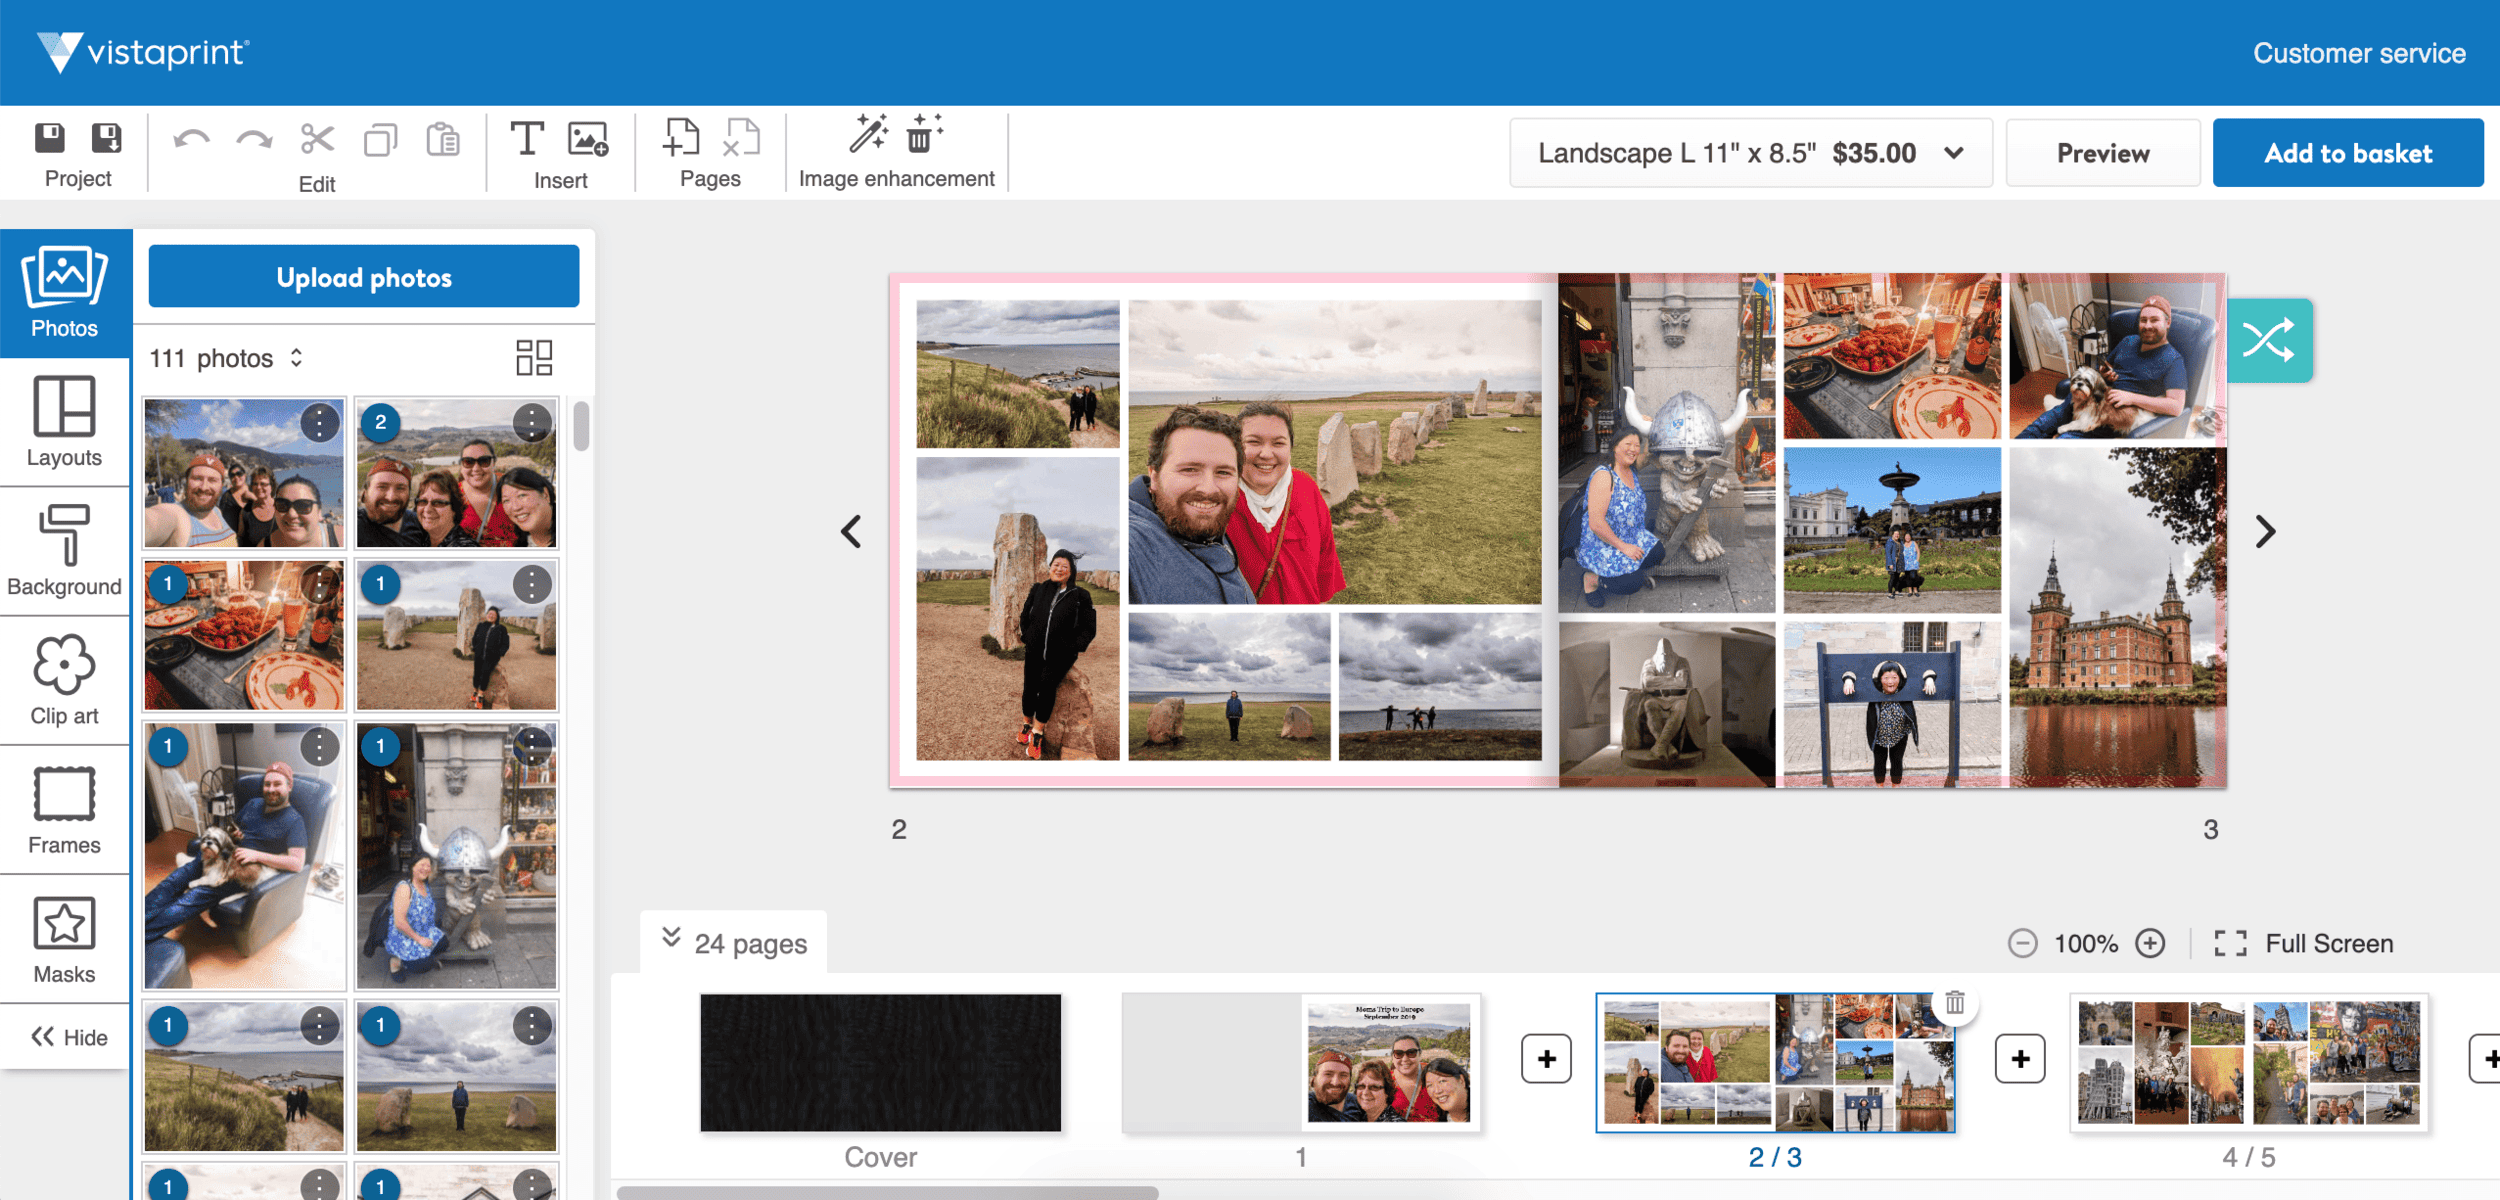The height and width of the screenshot is (1200, 2500).
Task: Open options for man with dog photo
Action: [x=319, y=746]
